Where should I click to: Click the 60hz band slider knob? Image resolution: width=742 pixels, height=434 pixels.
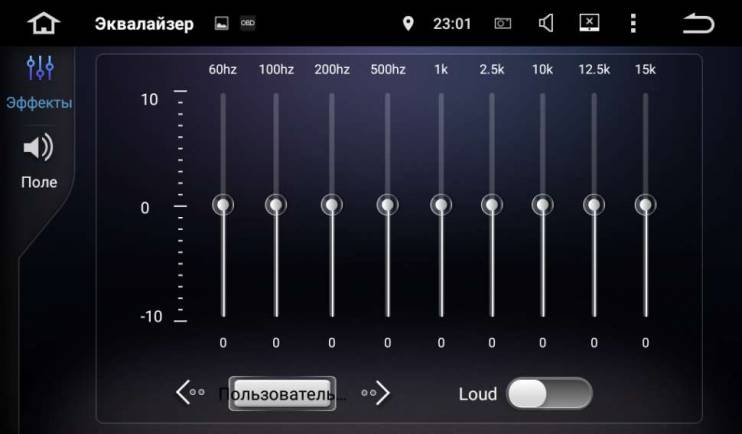(223, 205)
